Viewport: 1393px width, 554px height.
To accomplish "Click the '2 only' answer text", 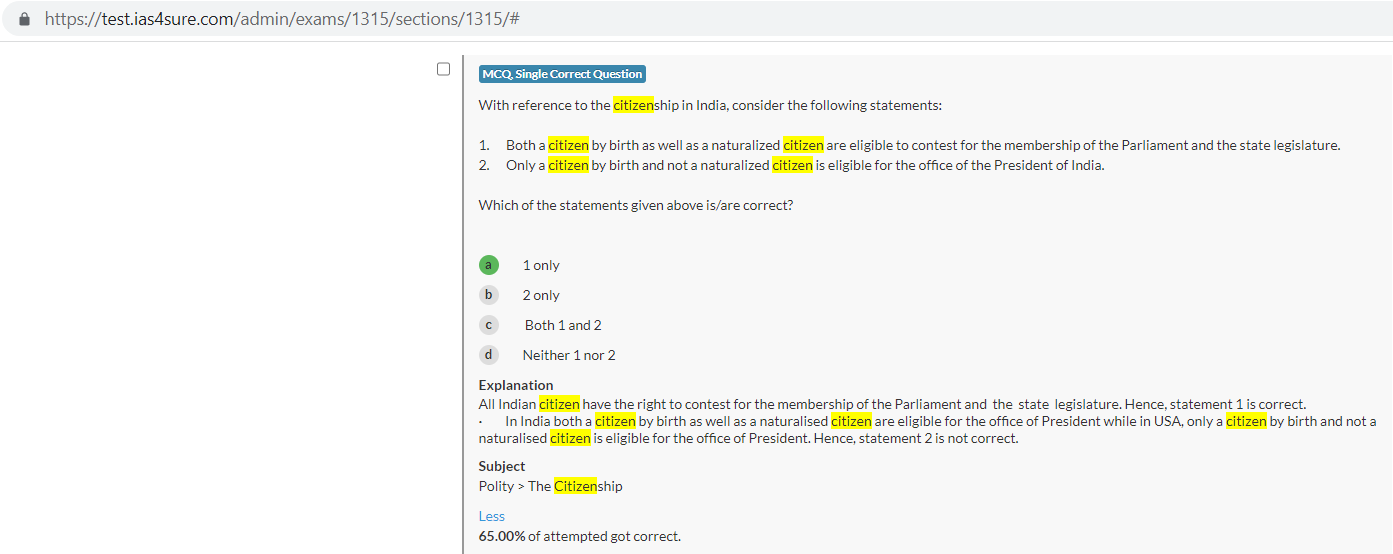I will (541, 295).
